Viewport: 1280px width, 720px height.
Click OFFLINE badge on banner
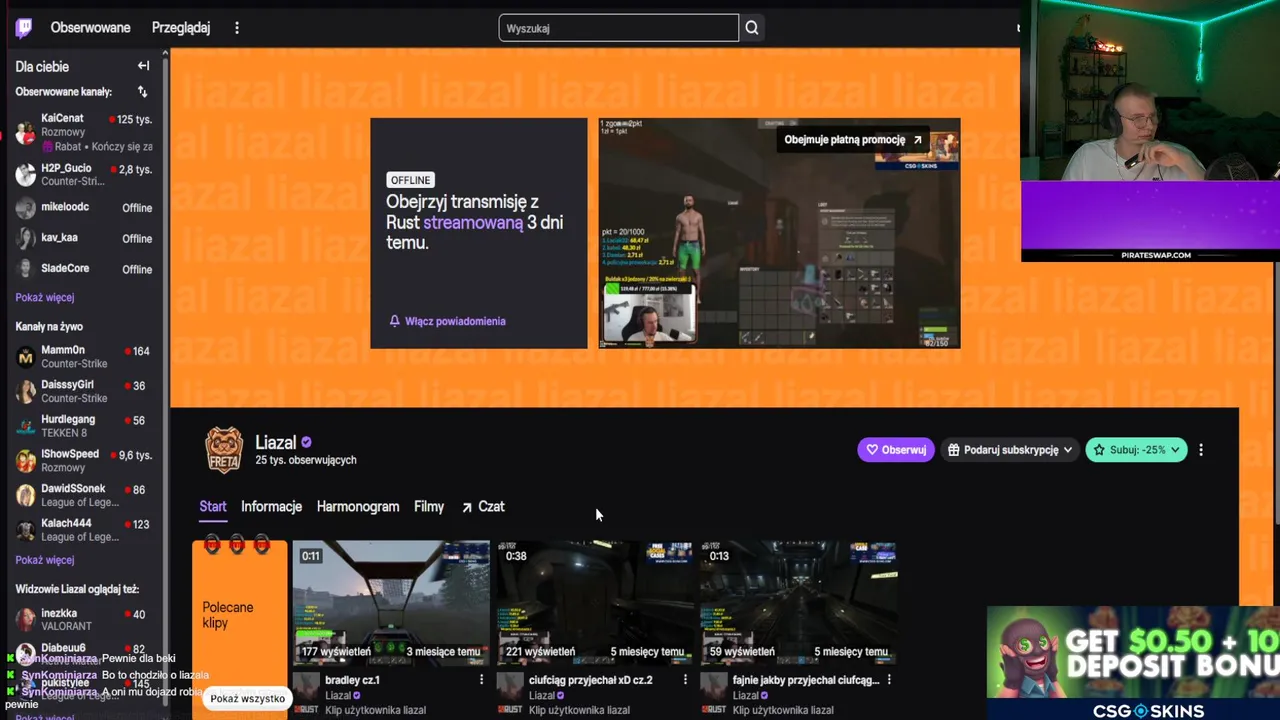pyautogui.click(x=411, y=180)
